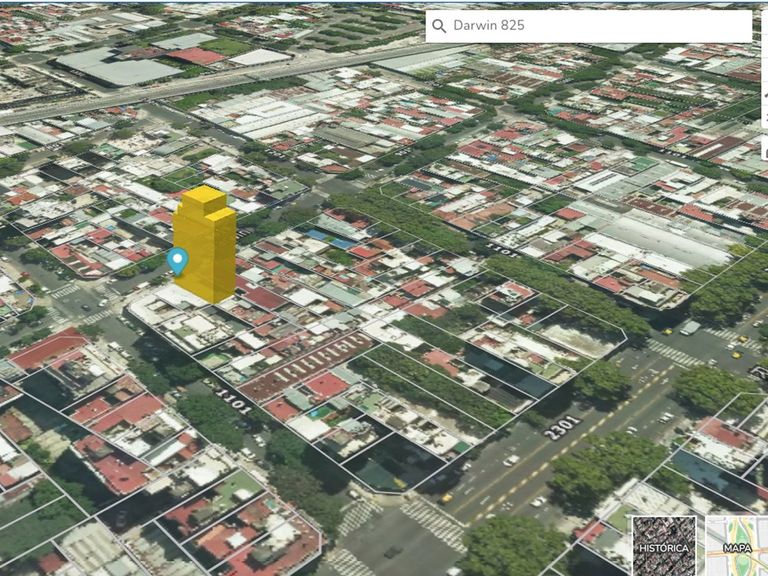Click the large grey warehouse roof at top left
This screenshot has height=576, width=768.
point(118,68)
